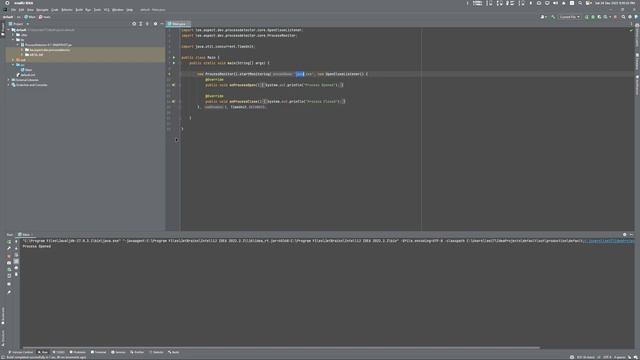This screenshot has width=640, height=360.
Task: Open the Problems tool window
Action: coord(78,352)
